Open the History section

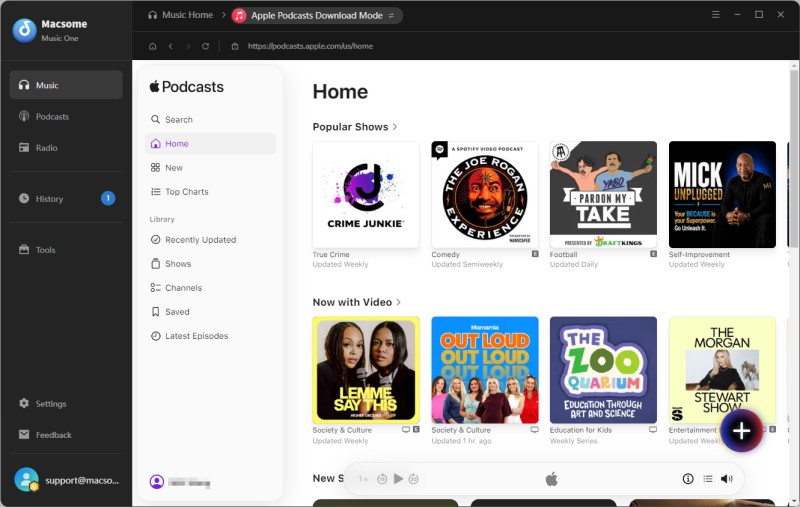tap(66, 198)
